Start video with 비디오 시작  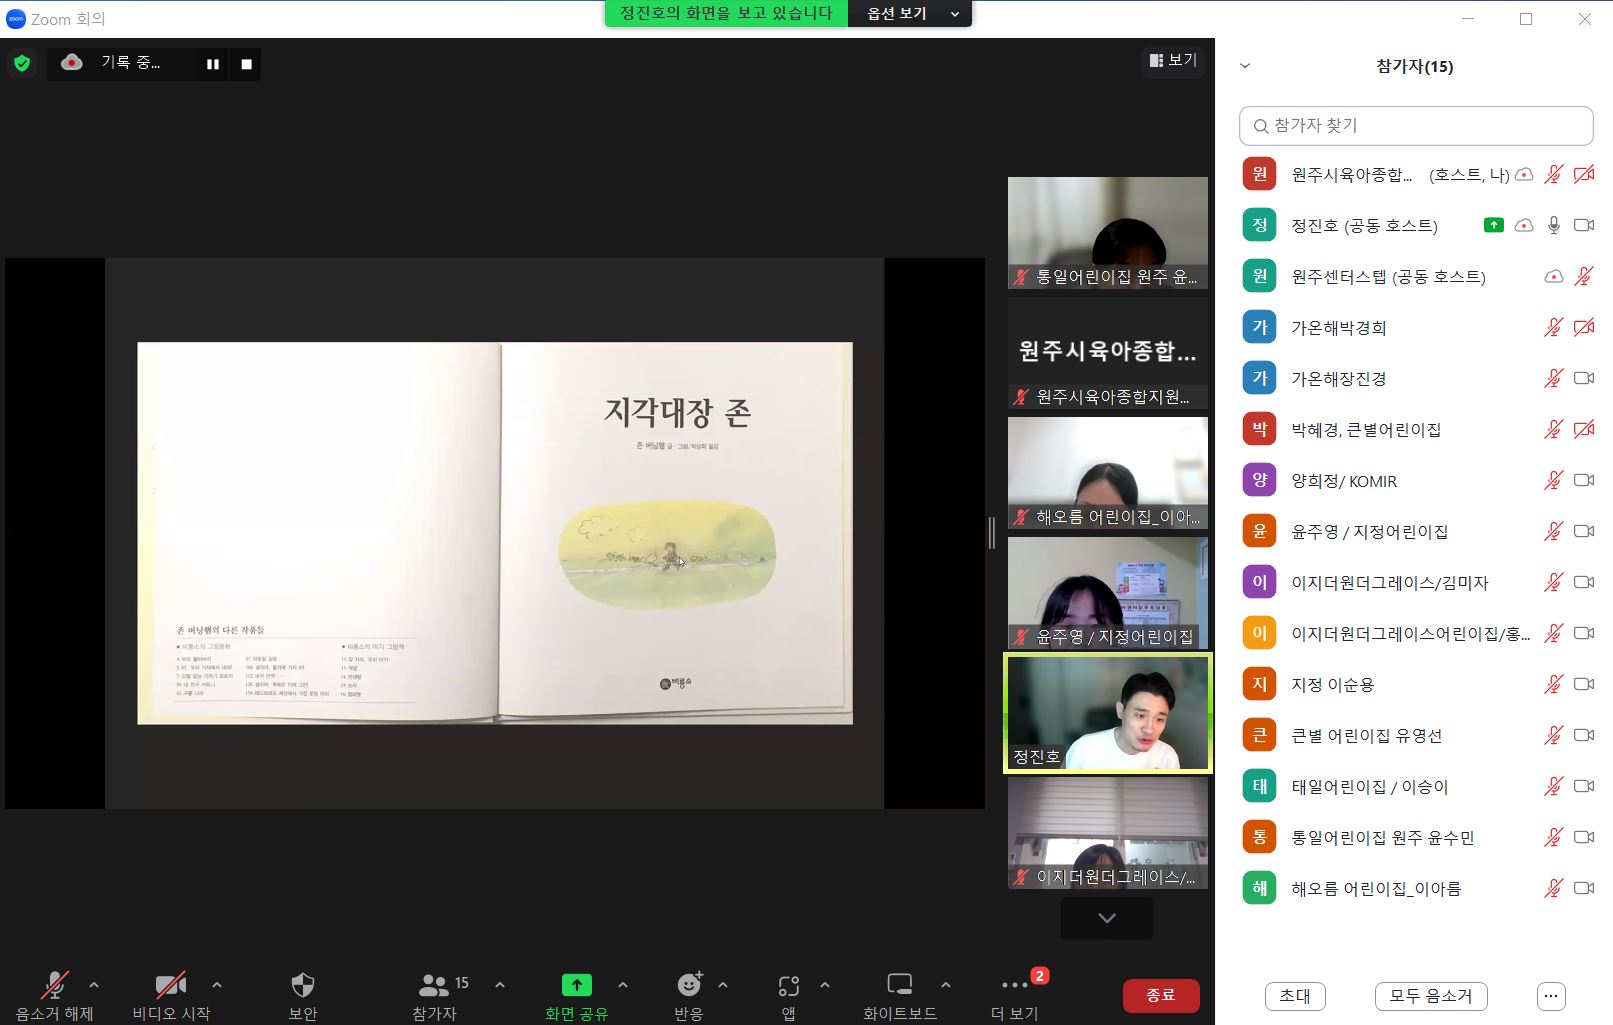pyautogui.click(x=171, y=996)
